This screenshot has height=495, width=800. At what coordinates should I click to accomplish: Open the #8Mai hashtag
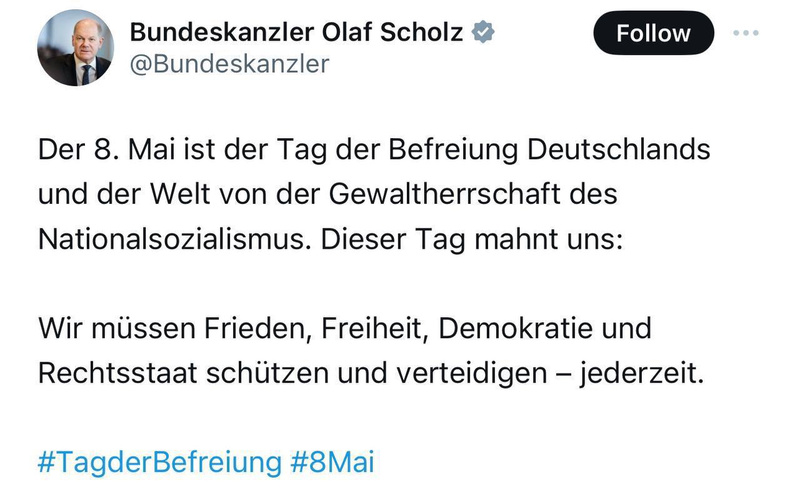point(333,463)
